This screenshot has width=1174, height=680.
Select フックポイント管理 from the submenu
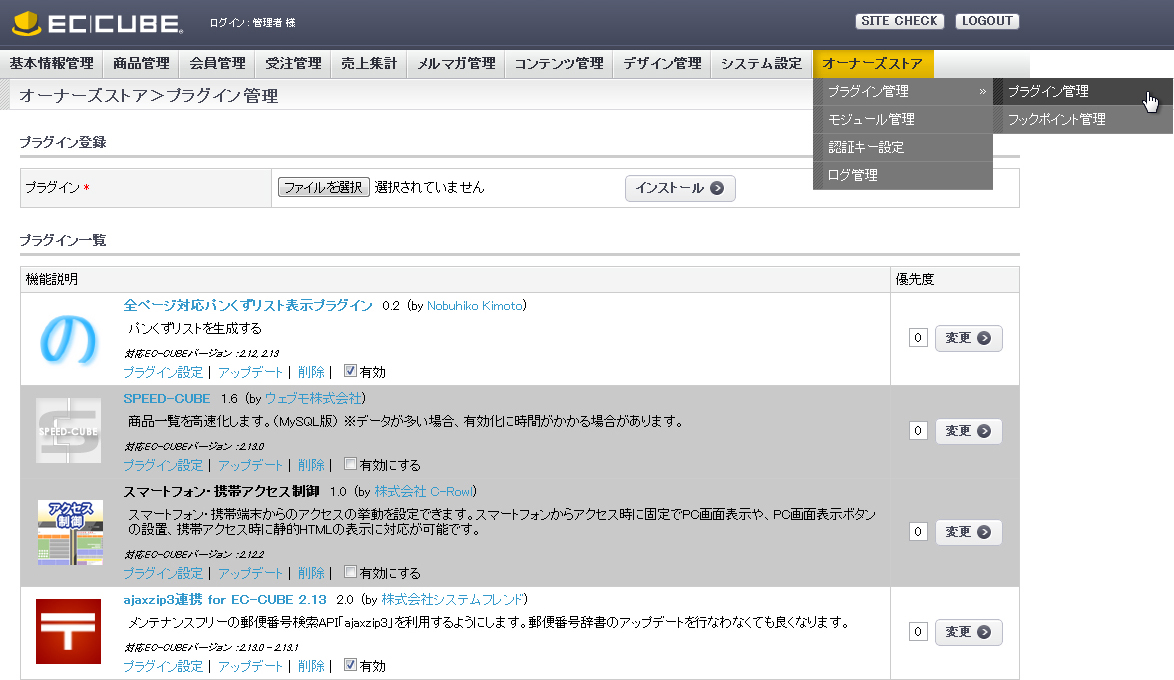click(x=1056, y=119)
